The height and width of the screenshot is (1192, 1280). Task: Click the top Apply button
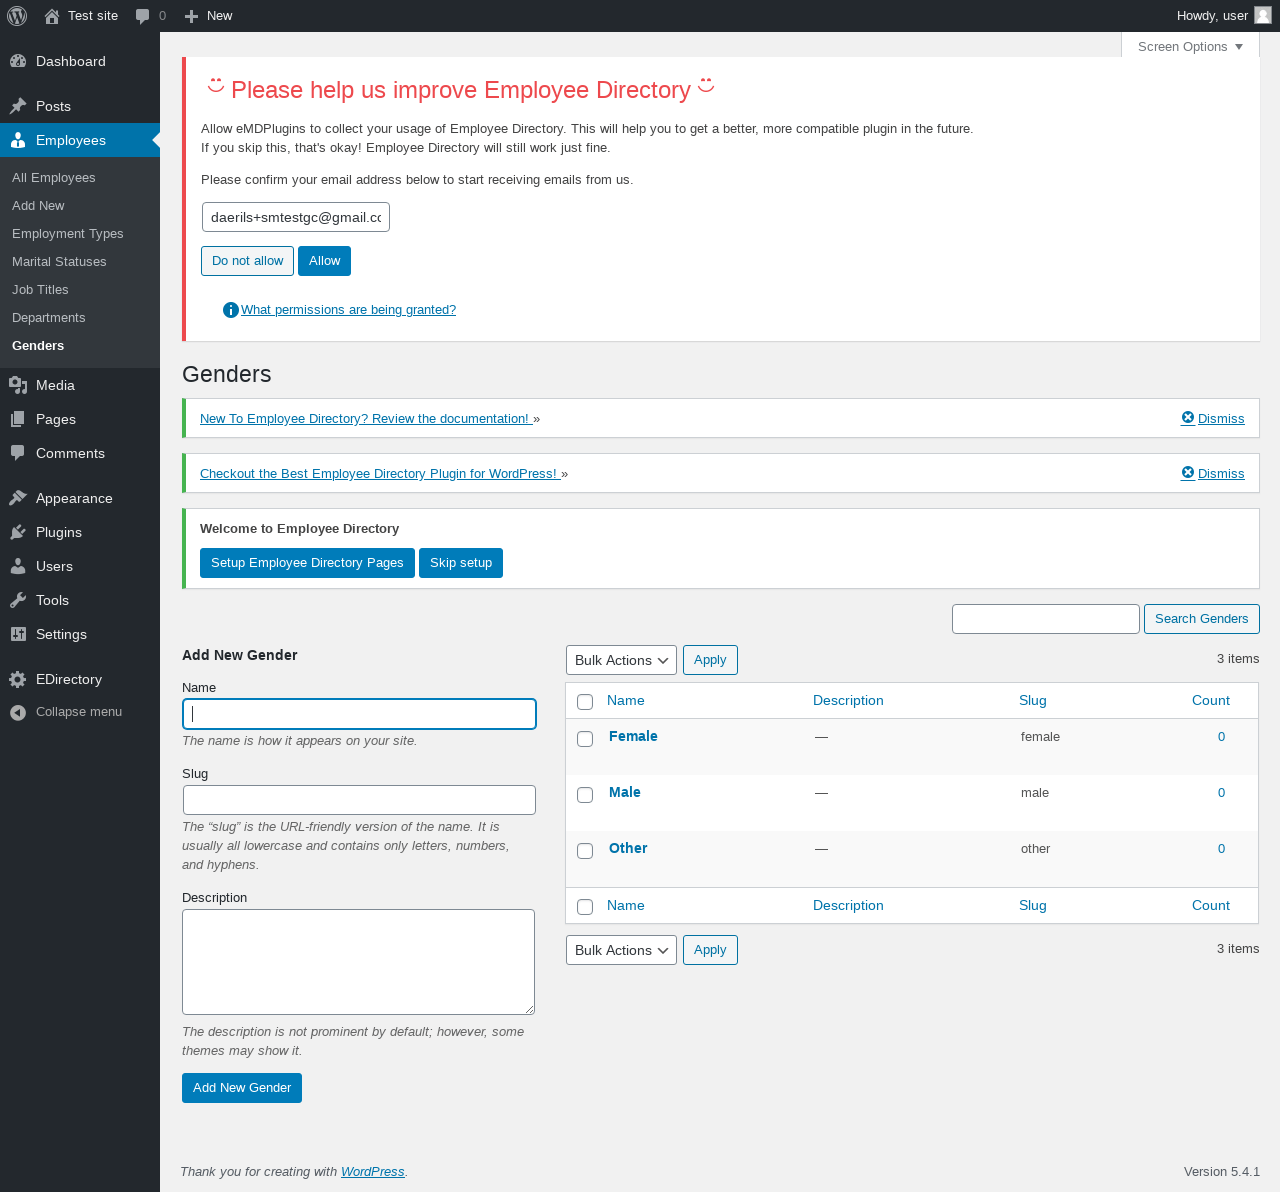[x=710, y=660]
